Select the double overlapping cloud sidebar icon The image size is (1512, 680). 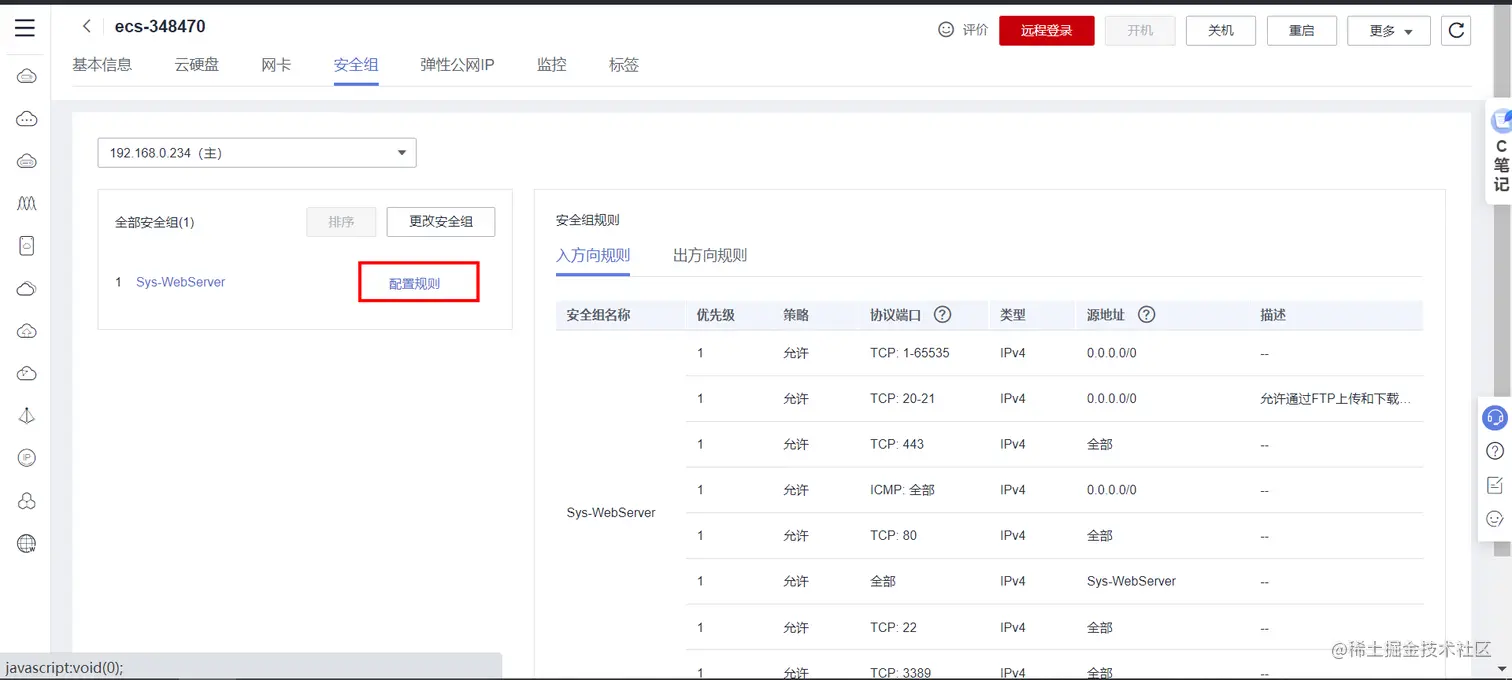[27, 289]
